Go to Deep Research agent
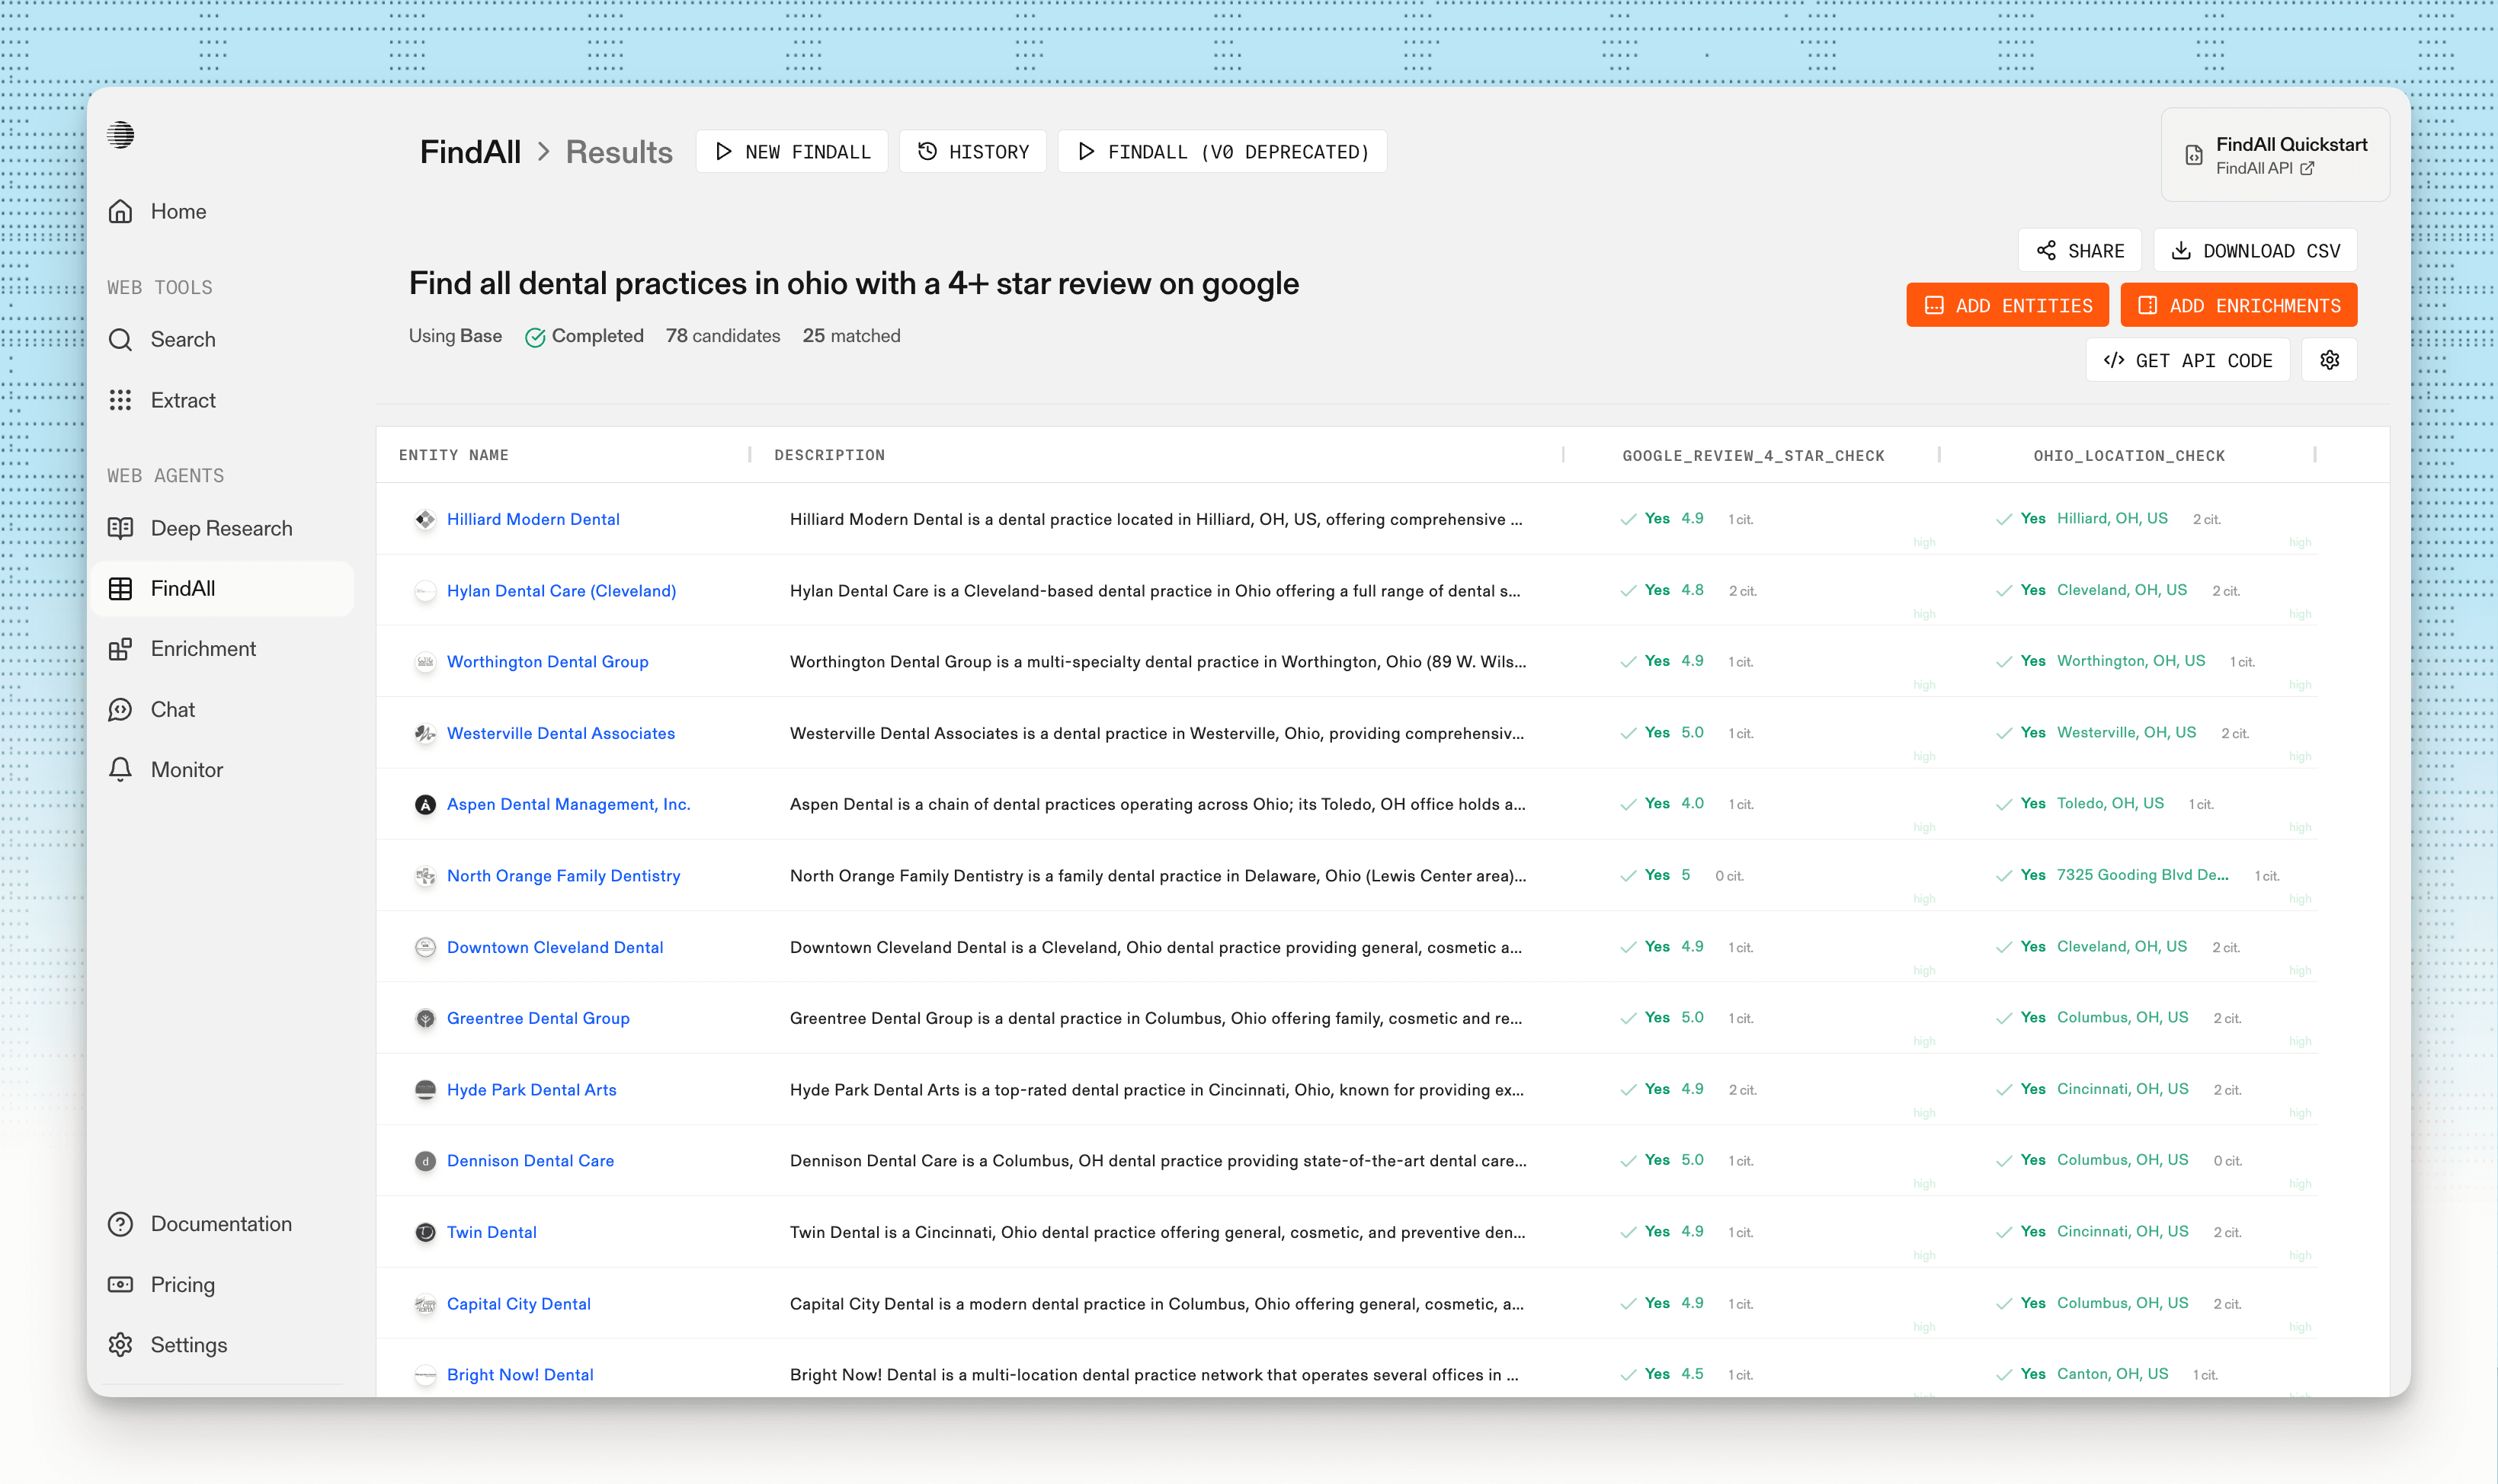This screenshot has width=2498, height=1484. [221, 528]
